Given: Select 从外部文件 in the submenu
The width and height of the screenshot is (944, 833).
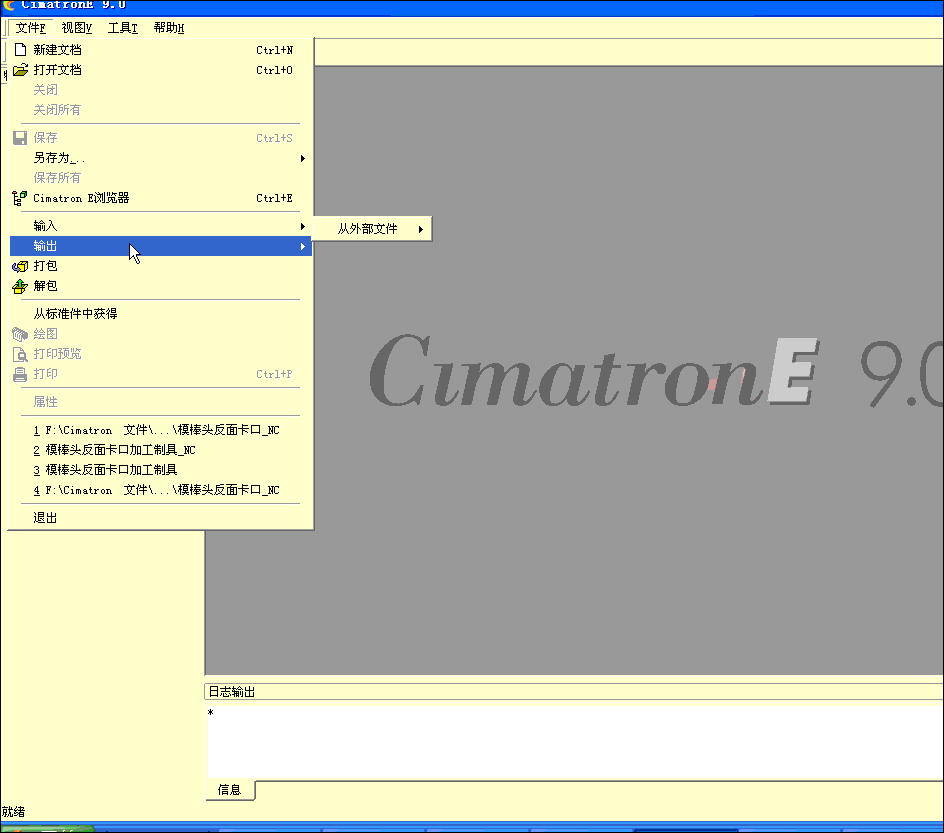Looking at the screenshot, I should (373, 229).
